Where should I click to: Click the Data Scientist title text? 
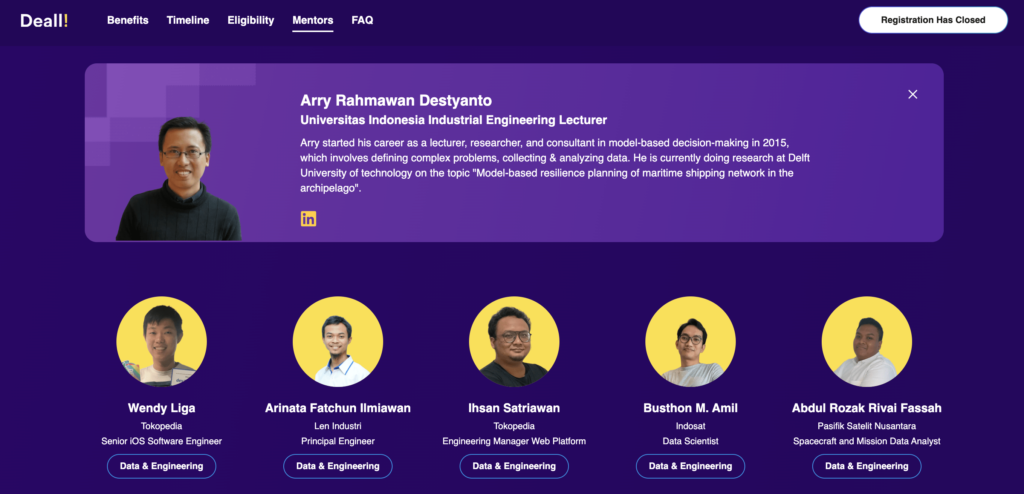click(x=690, y=441)
